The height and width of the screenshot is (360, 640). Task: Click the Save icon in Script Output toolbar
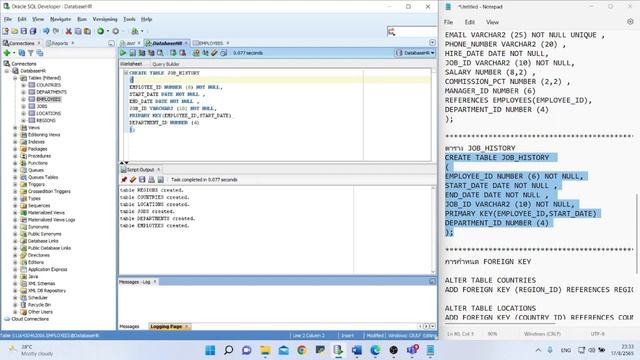click(142, 180)
